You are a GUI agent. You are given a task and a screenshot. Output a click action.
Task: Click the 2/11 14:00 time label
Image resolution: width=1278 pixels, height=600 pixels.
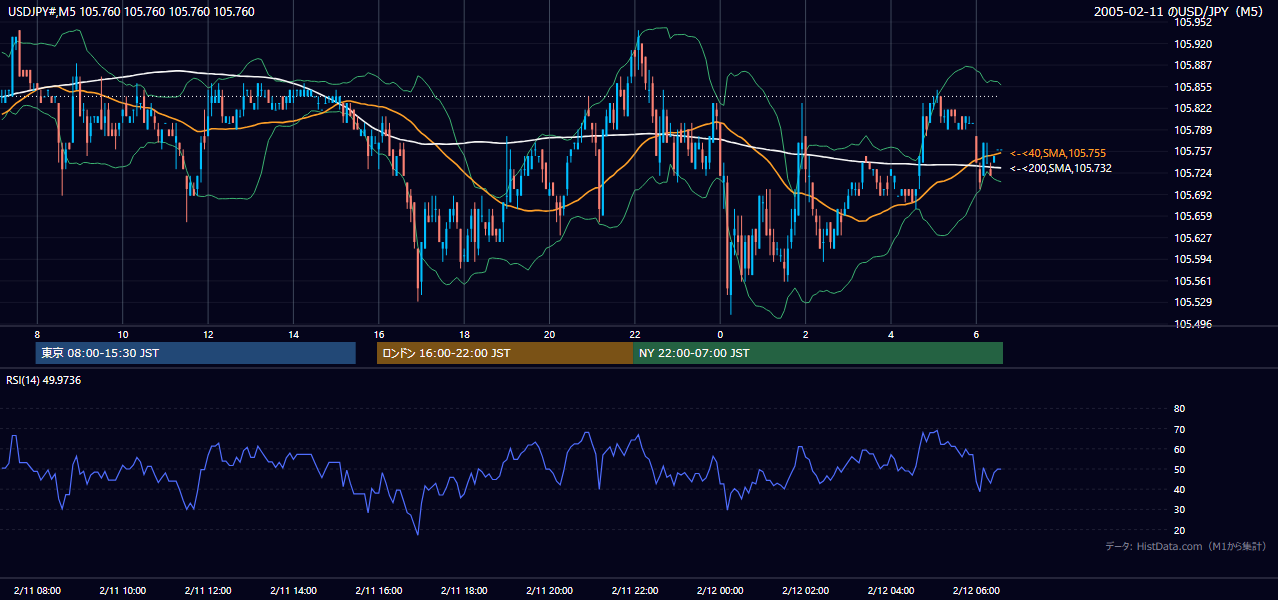pos(293,590)
